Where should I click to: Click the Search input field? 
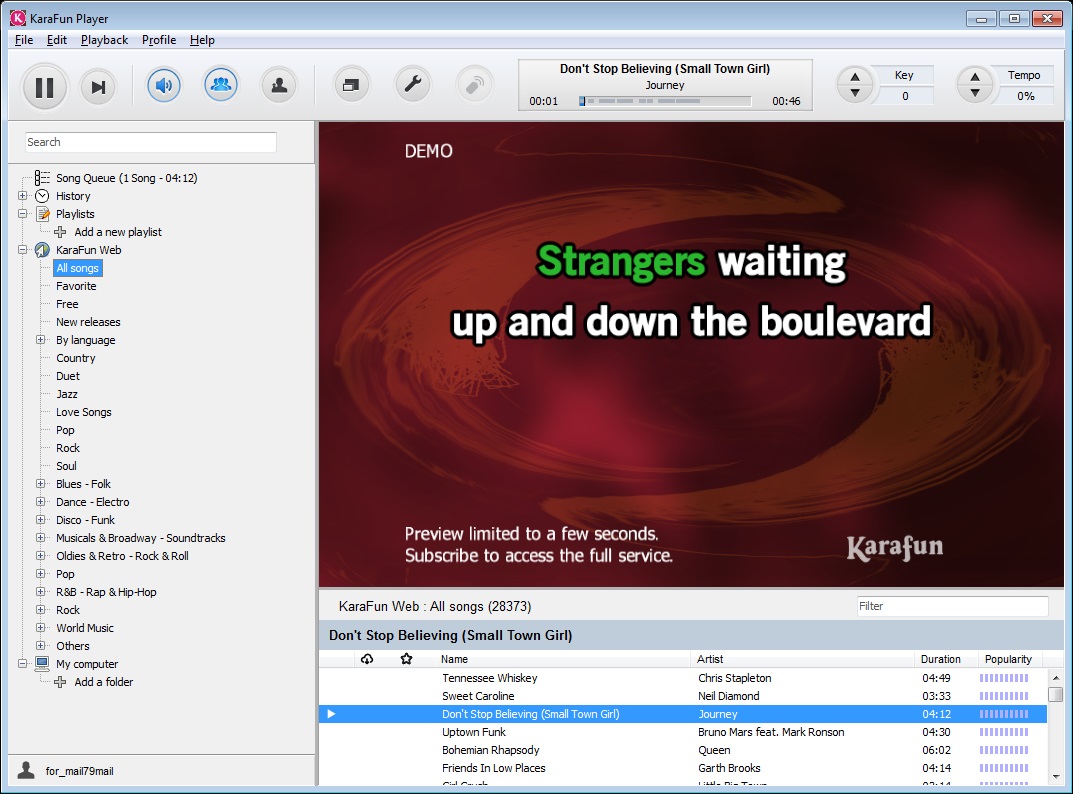[151, 142]
